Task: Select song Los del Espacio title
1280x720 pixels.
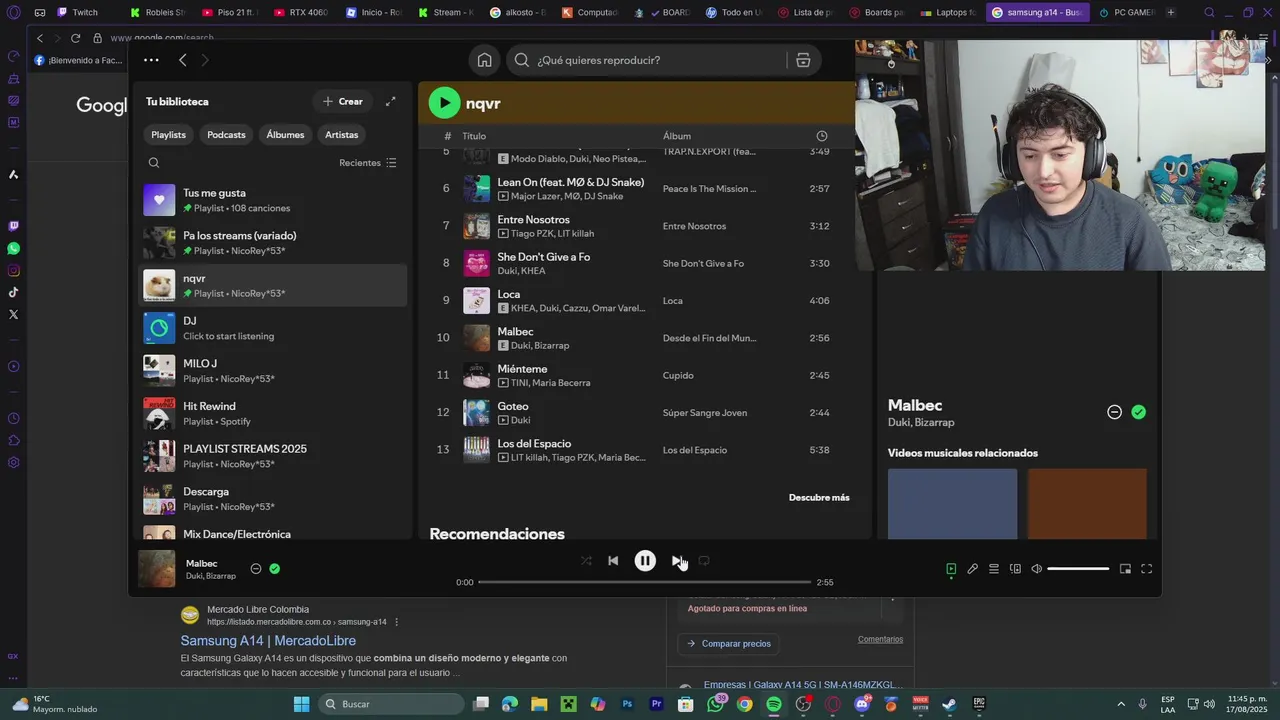Action: click(x=534, y=444)
